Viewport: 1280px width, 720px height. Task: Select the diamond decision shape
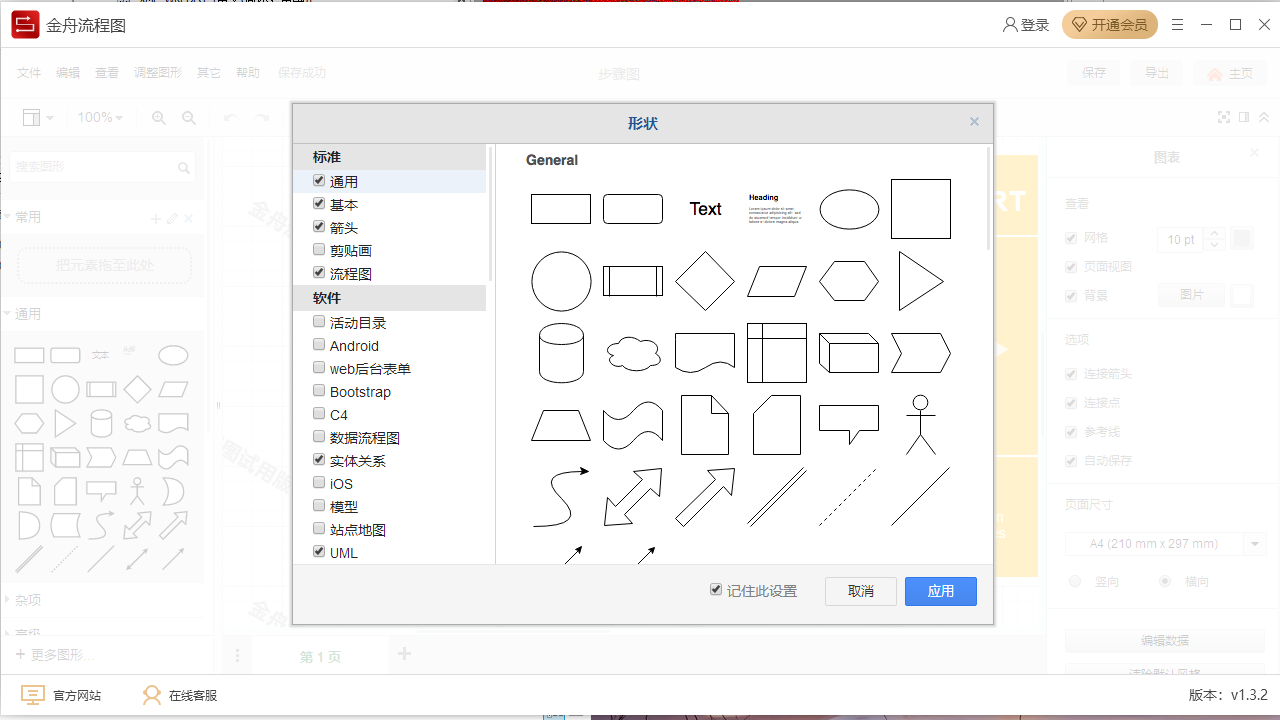705,281
